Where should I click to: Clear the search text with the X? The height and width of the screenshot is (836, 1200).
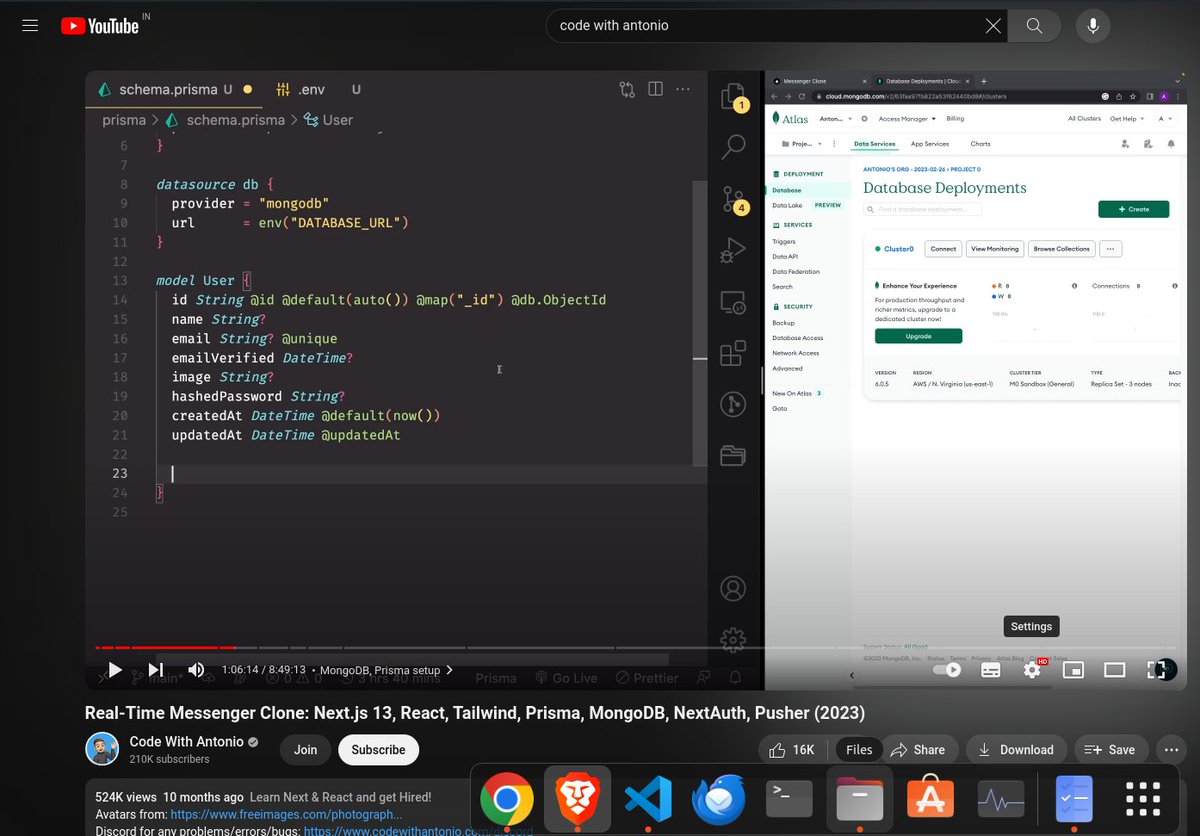point(993,26)
